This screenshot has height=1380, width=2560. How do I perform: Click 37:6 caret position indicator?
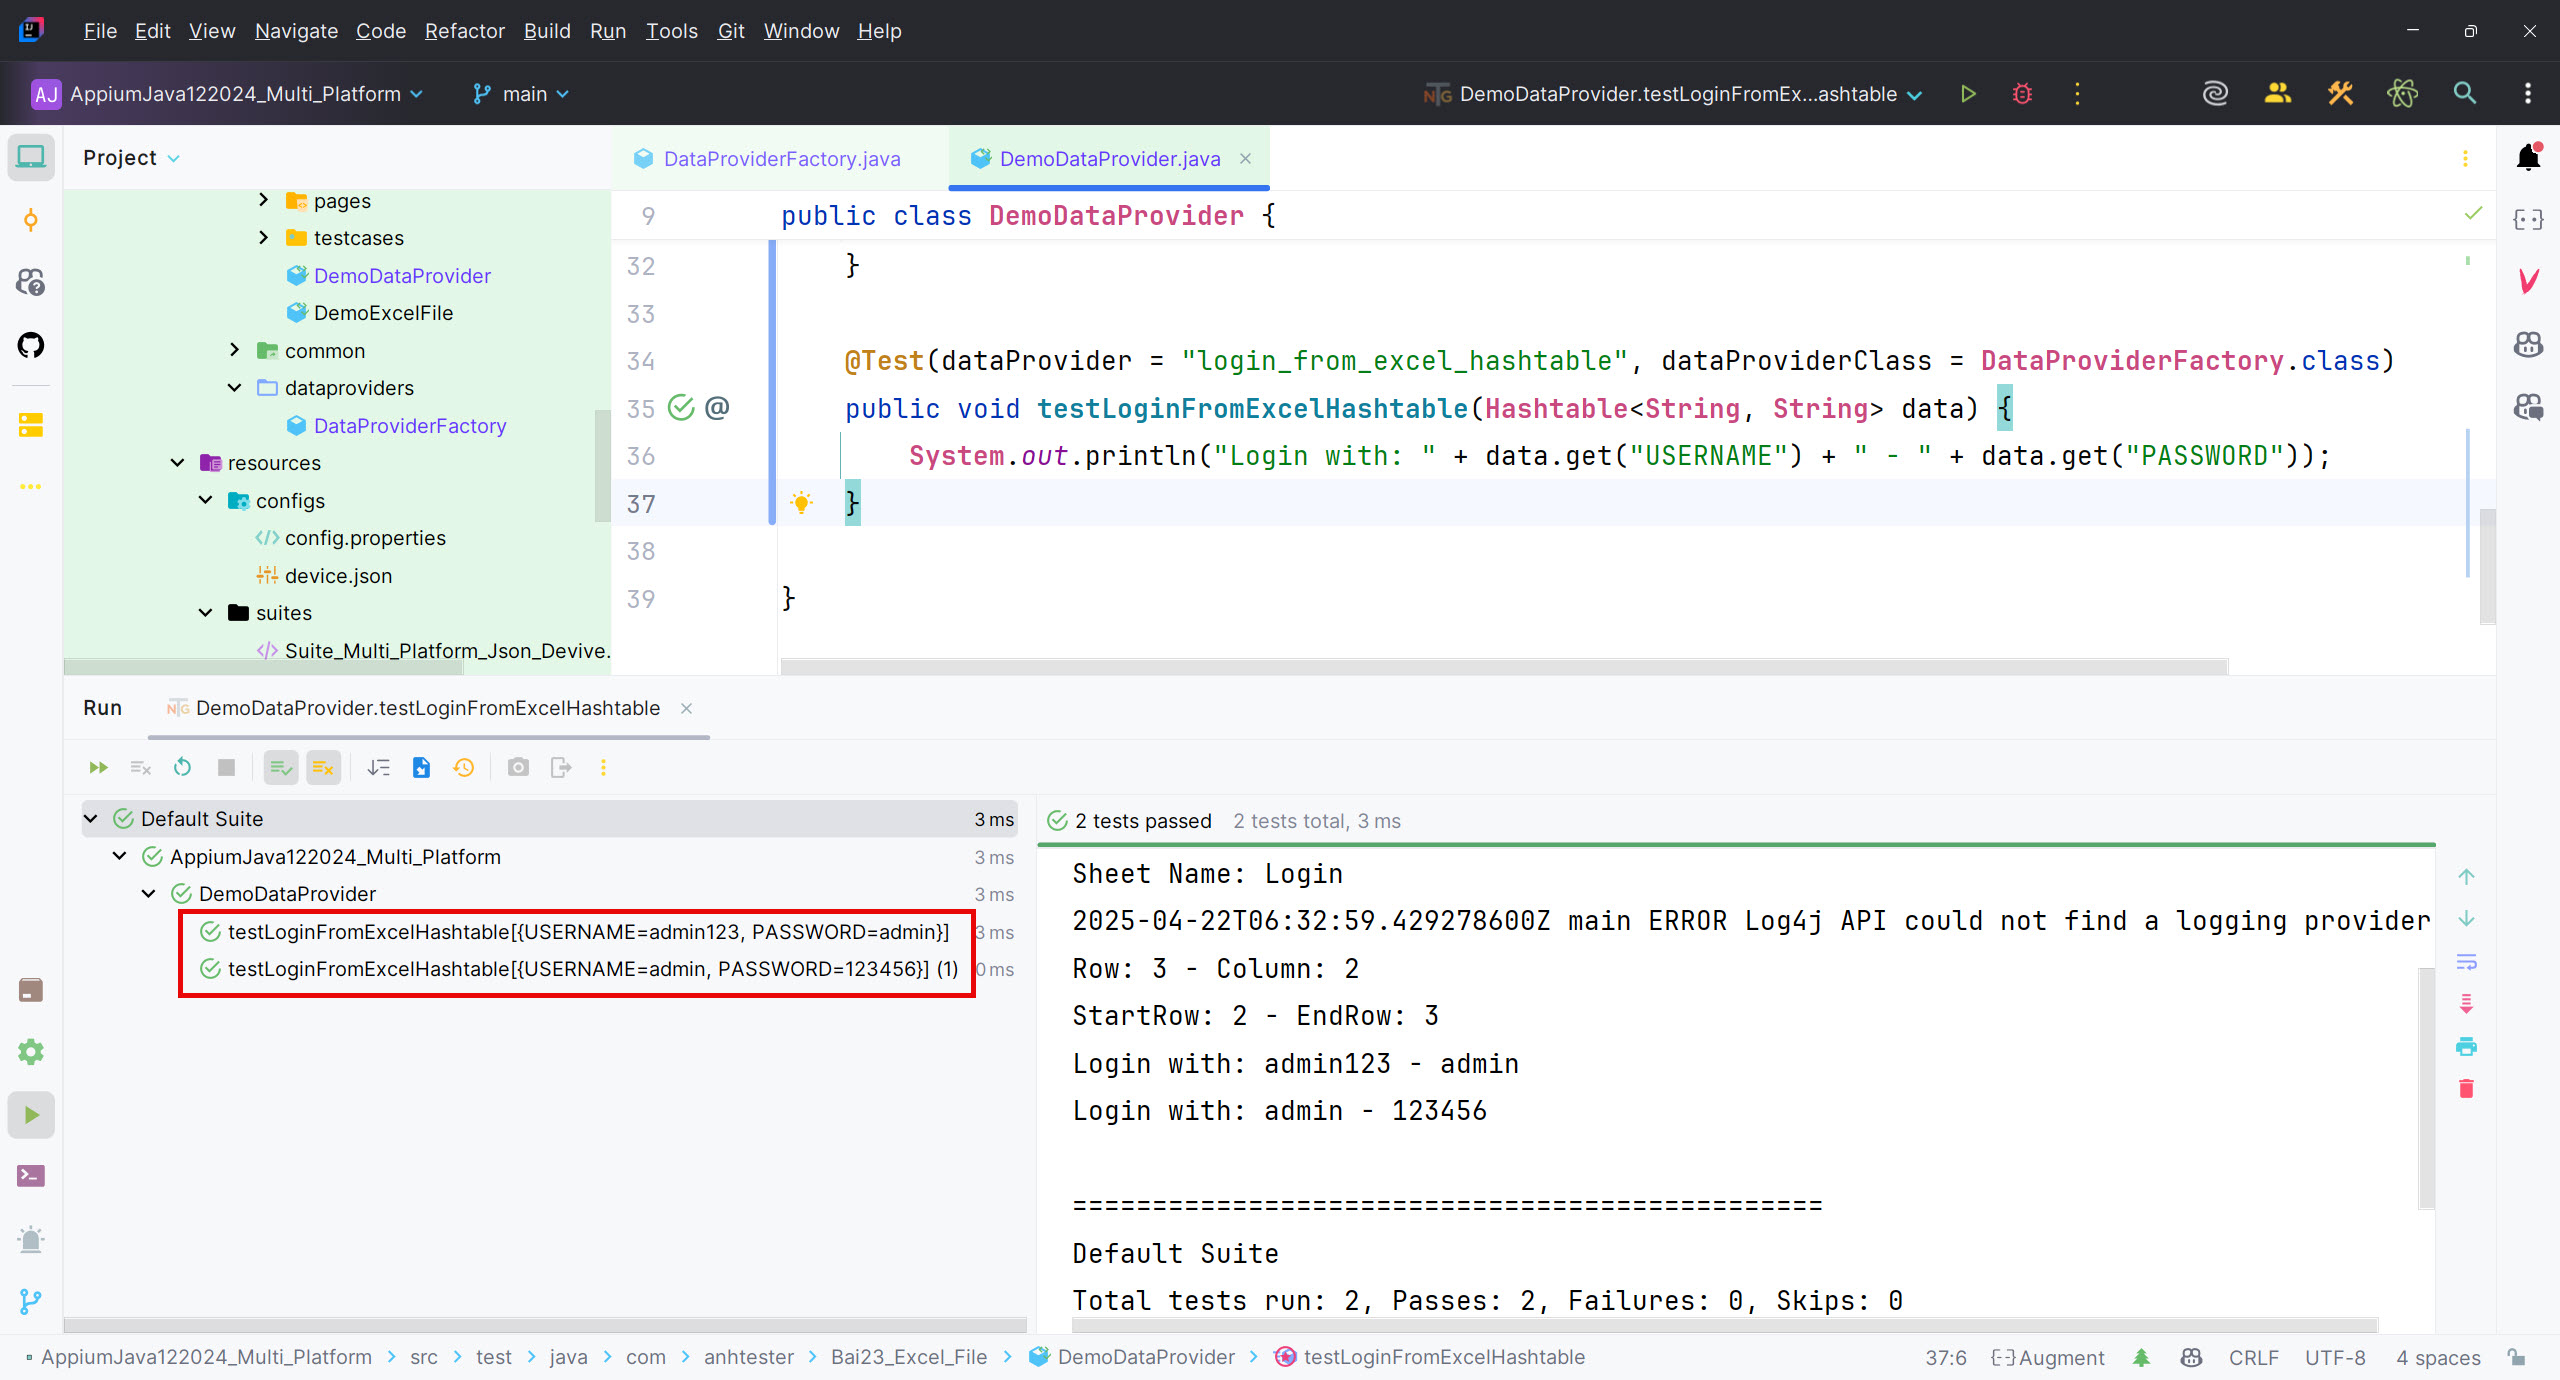click(1945, 1357)
